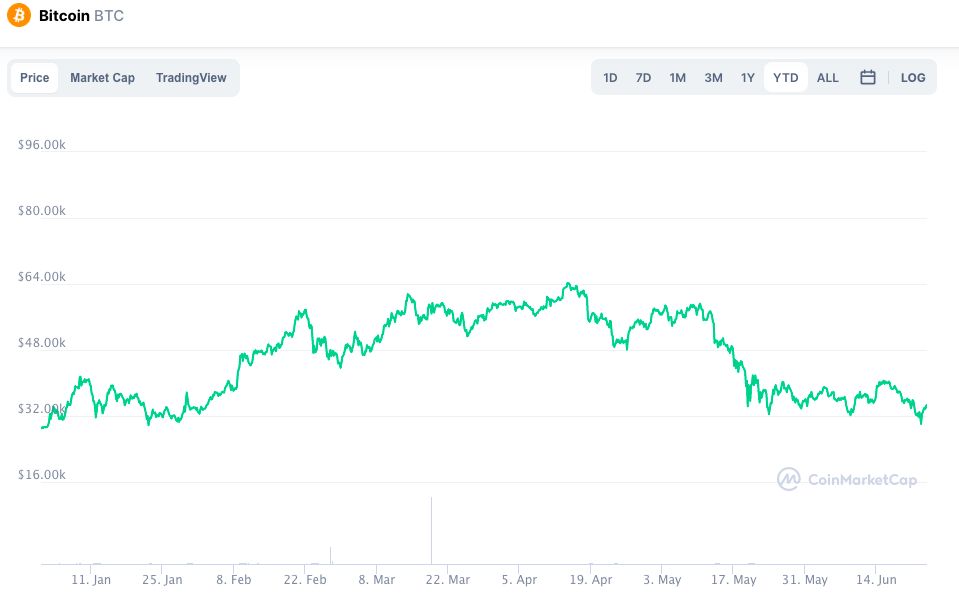
Task: Click the 3. May date label
Action: point(662,579)
